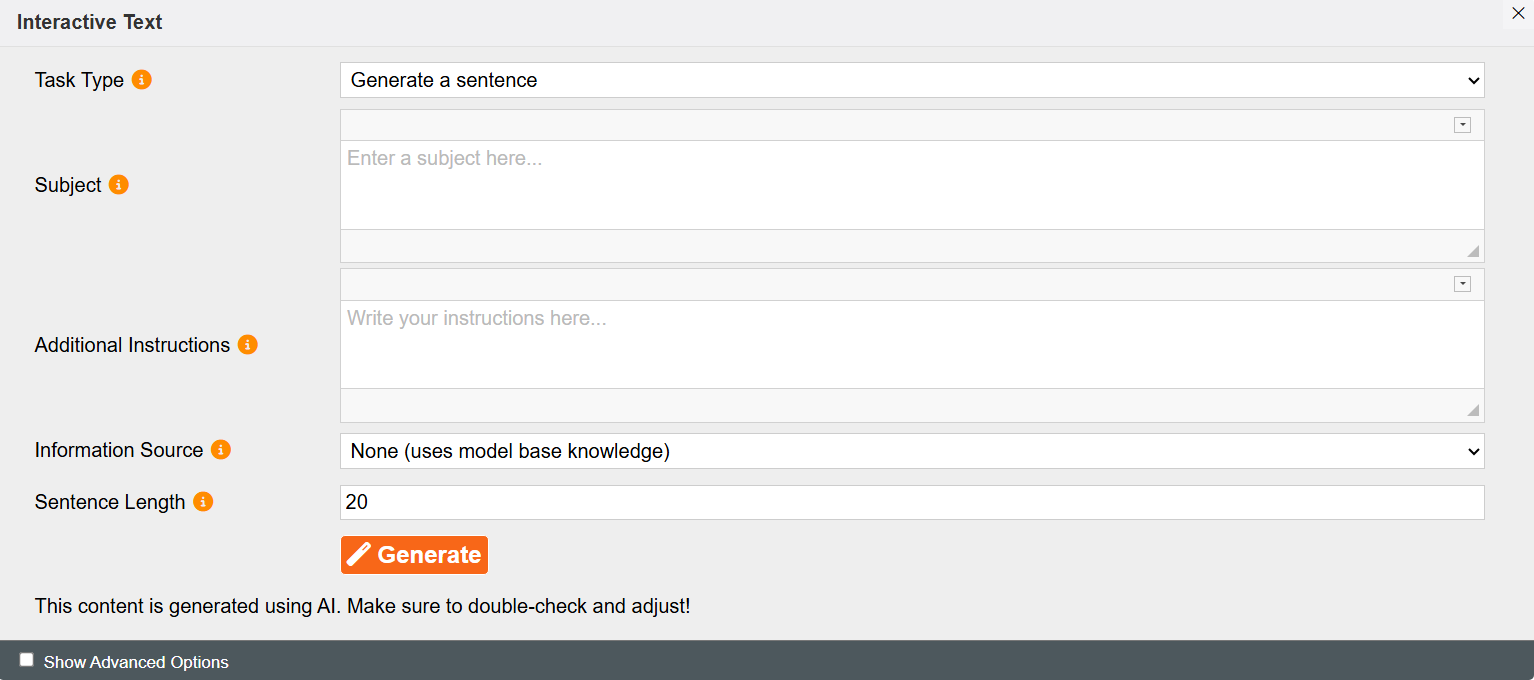Click the Subject info icon
The height and width of the screenshot is (680, 1534).
tap(119, 185)
